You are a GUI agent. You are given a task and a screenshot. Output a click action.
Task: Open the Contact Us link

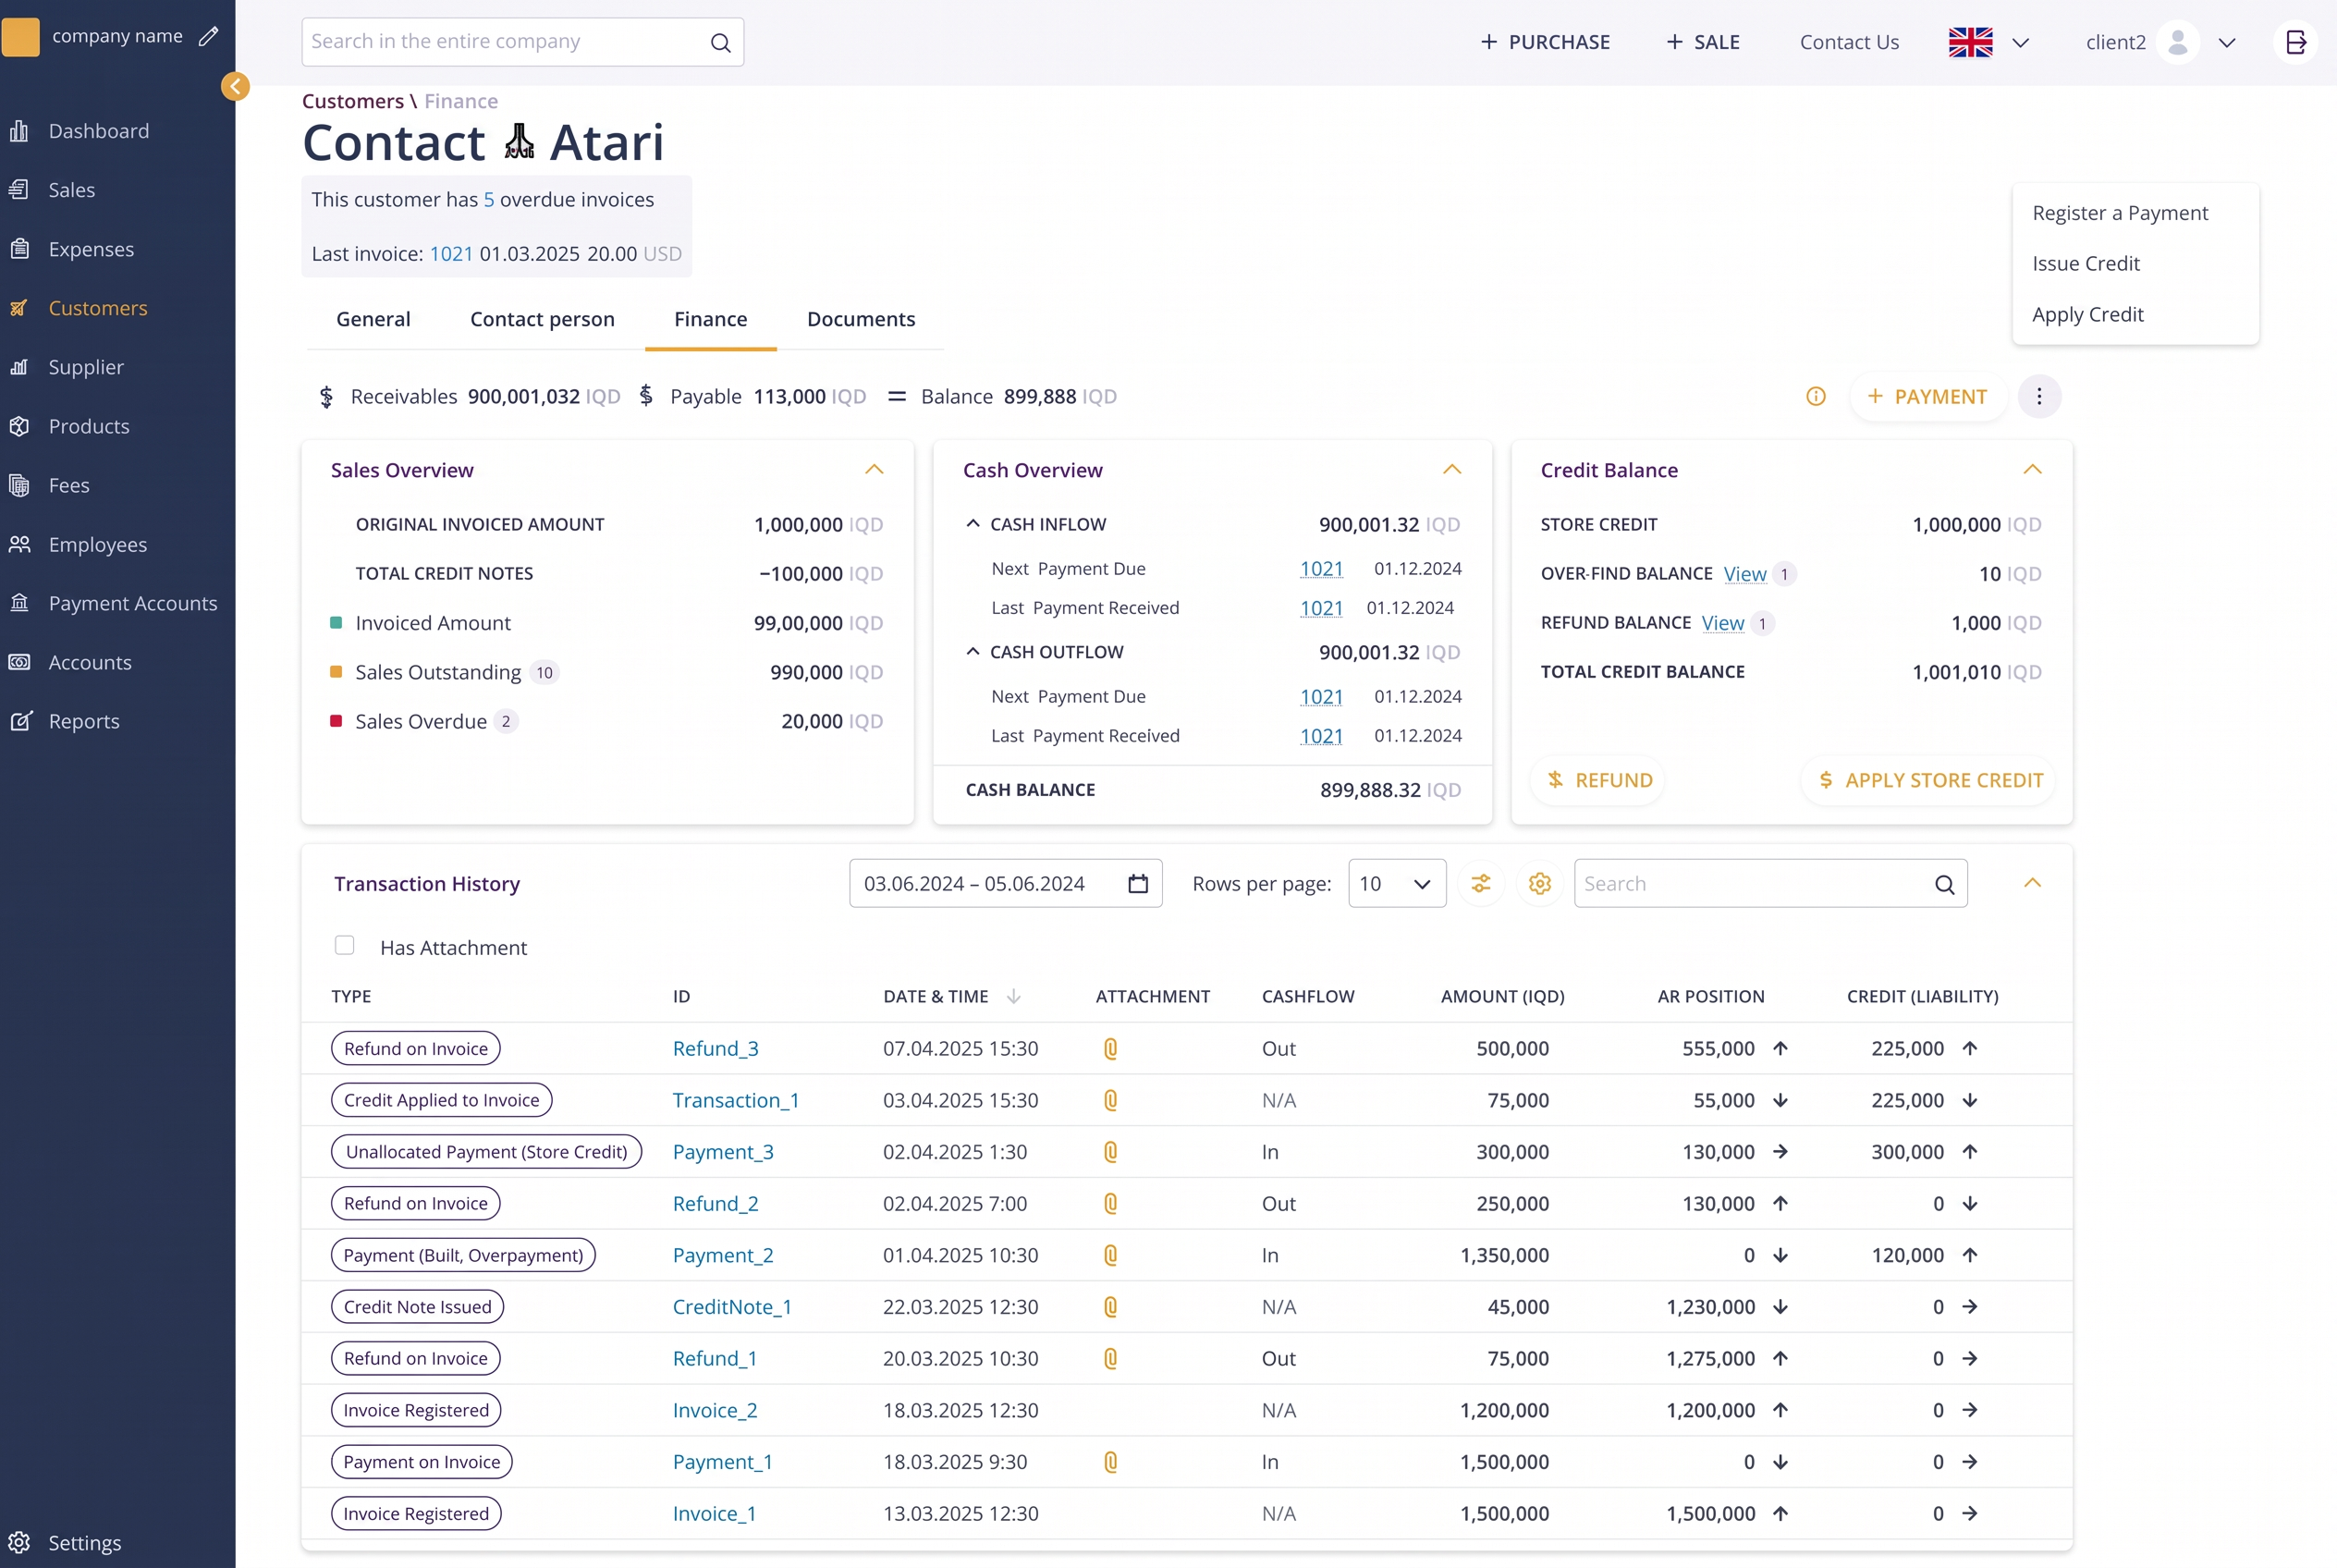pos(1849,42)
